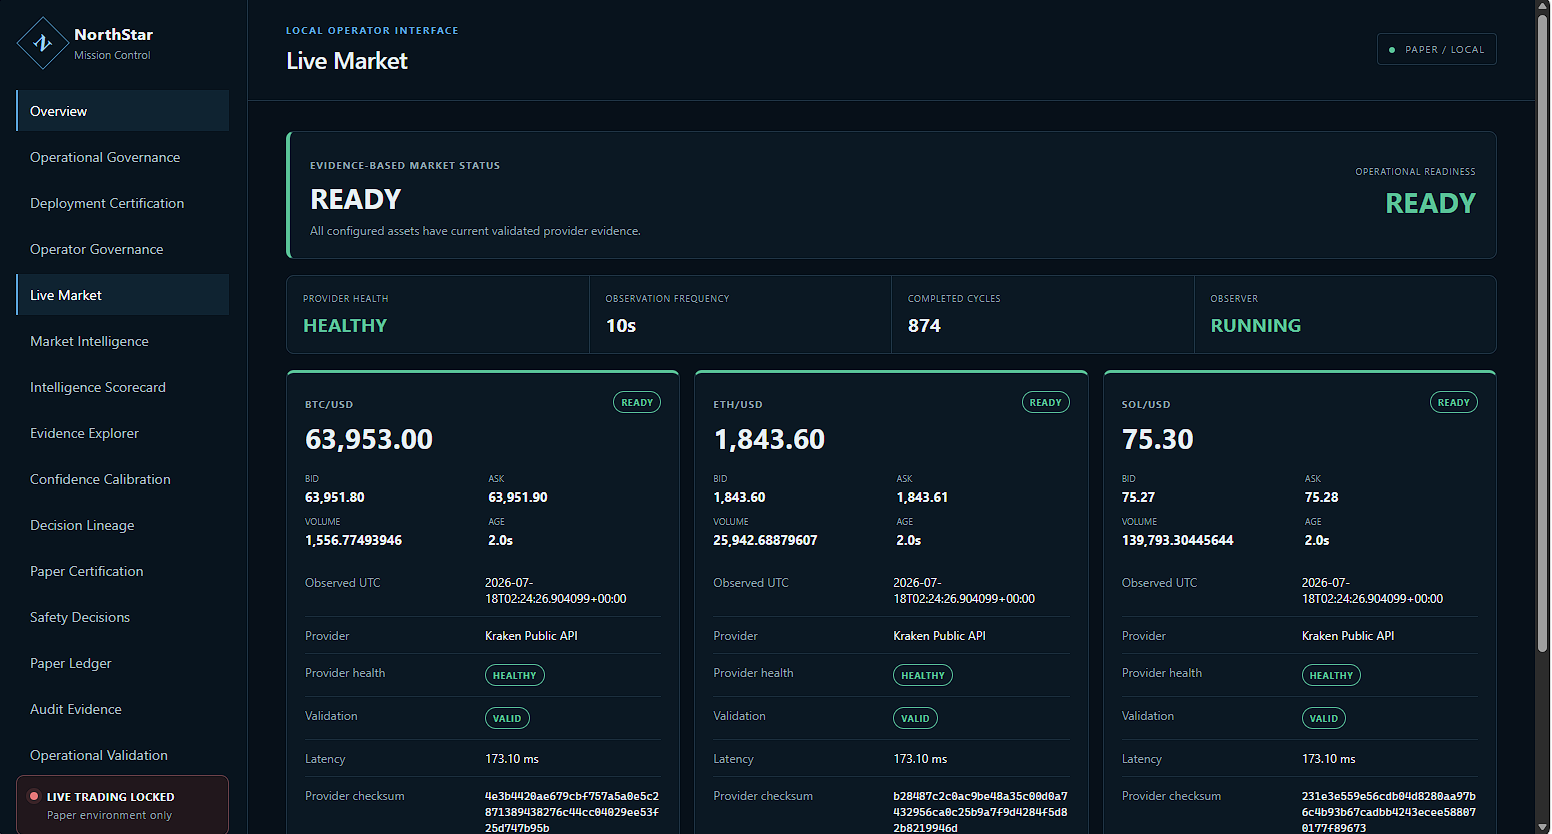
Task: Click the Live Market page heading
Action: 347,61
